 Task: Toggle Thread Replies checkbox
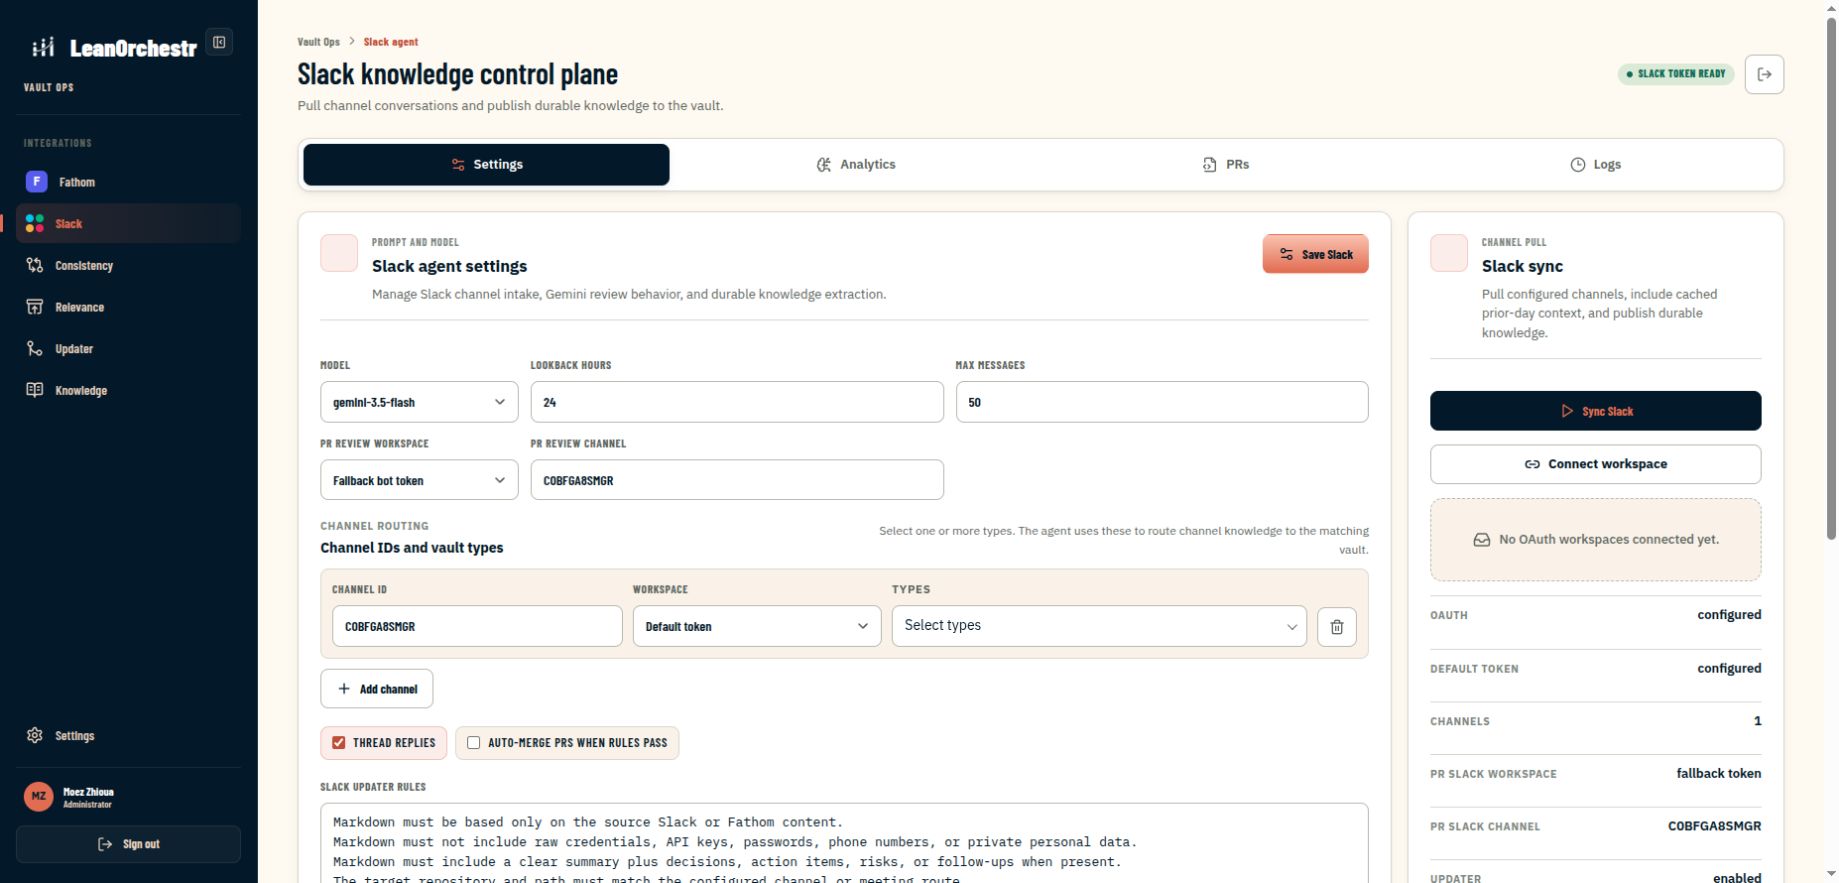click(x=339, y=743)
